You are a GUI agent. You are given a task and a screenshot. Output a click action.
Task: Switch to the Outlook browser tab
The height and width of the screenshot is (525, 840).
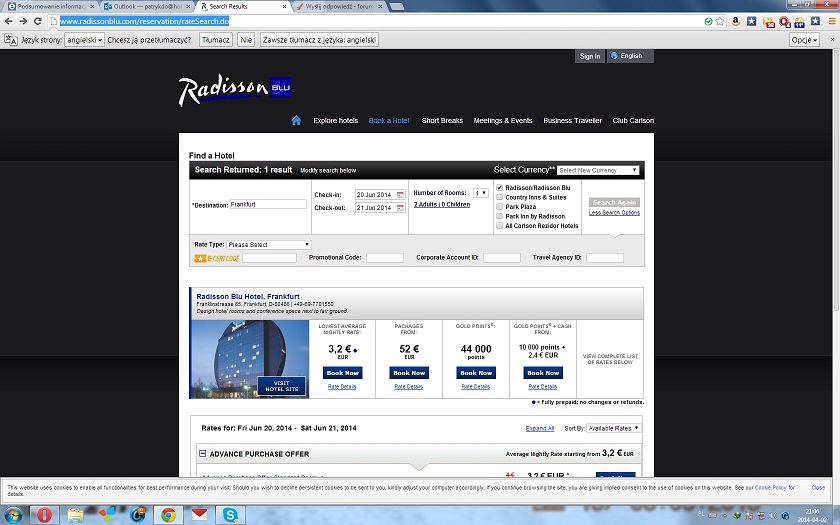tap(148, 6)
